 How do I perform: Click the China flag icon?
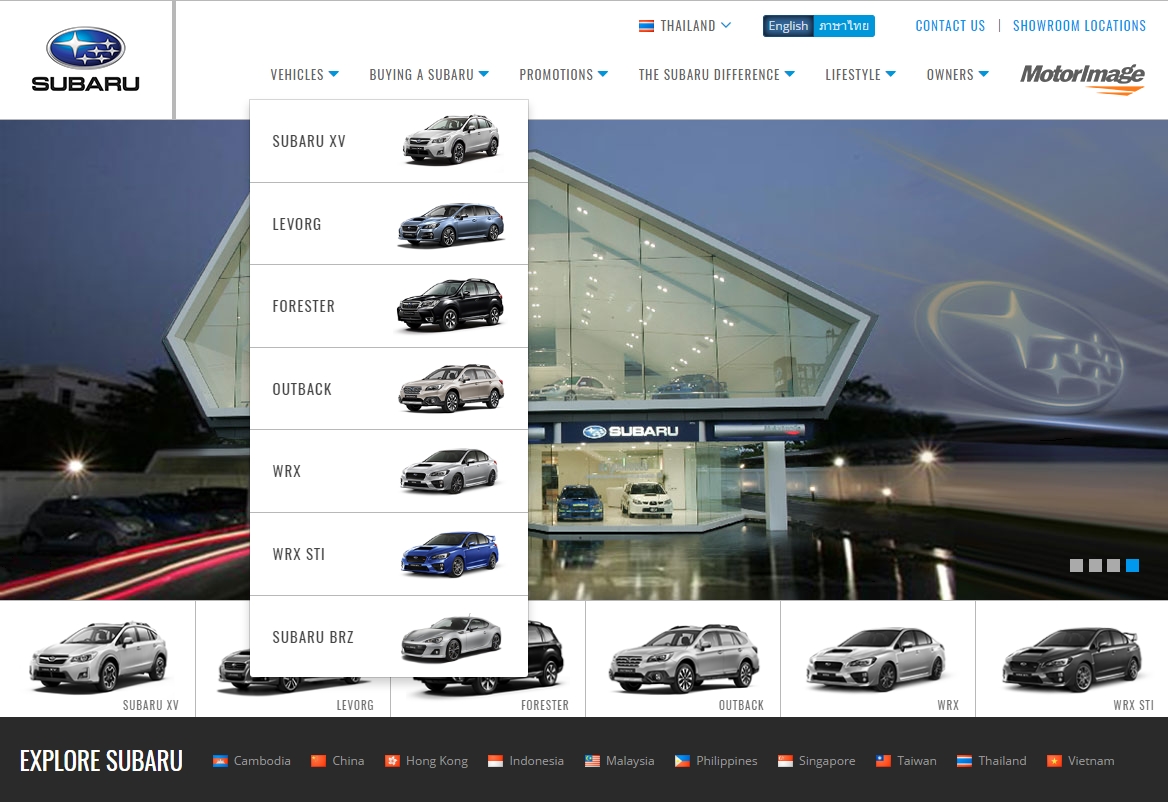click(318, 761)
